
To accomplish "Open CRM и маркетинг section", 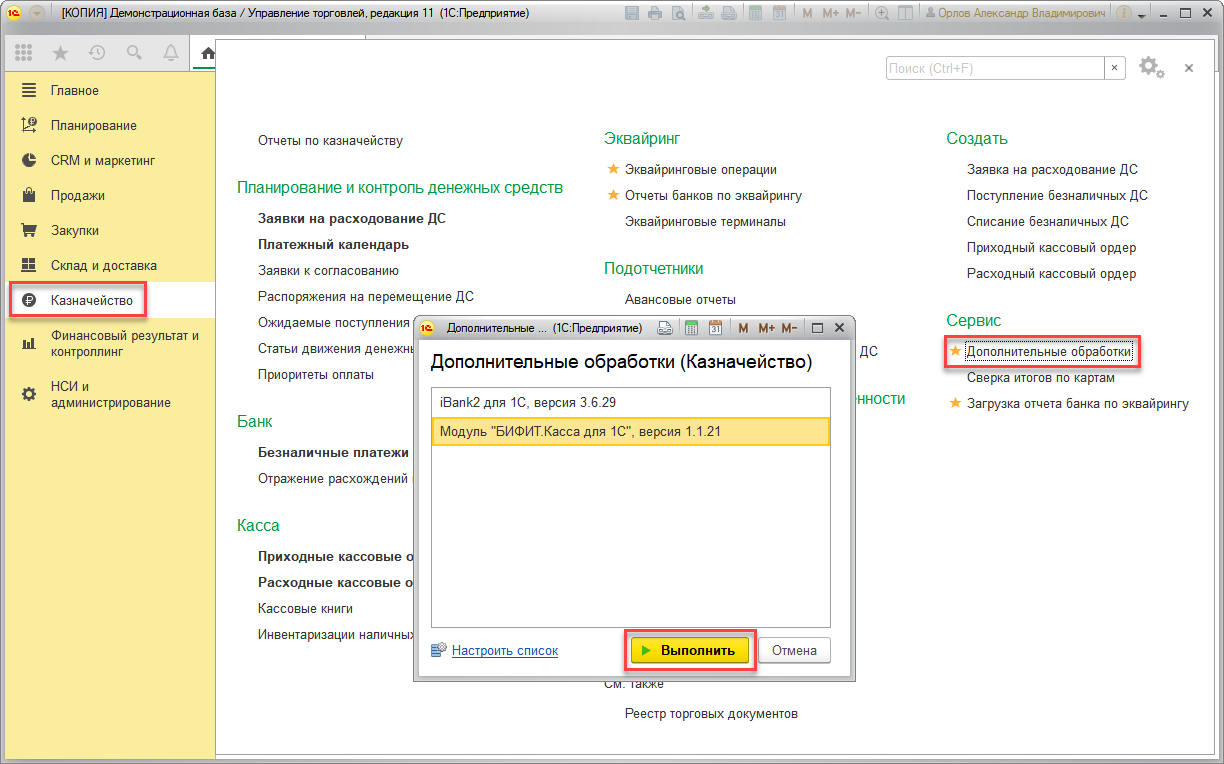I will tap(108, 160).
